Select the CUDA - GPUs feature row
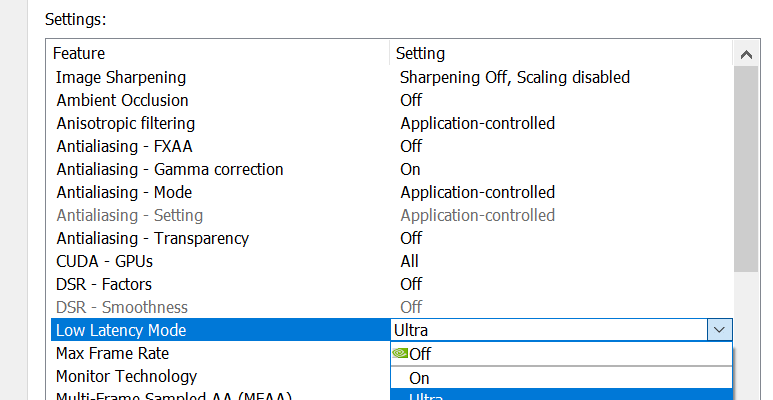The width and height of the screenshot is (773, 400). 105,261
